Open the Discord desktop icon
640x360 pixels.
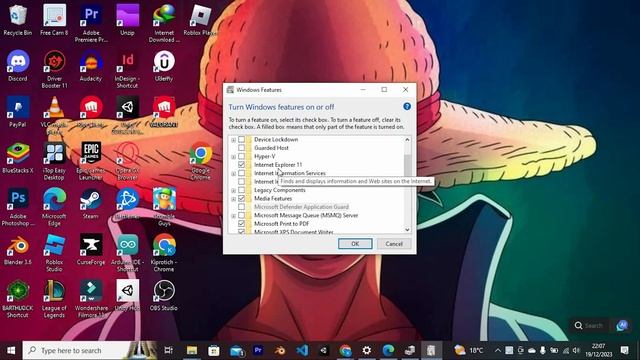[x=18, y=66]
